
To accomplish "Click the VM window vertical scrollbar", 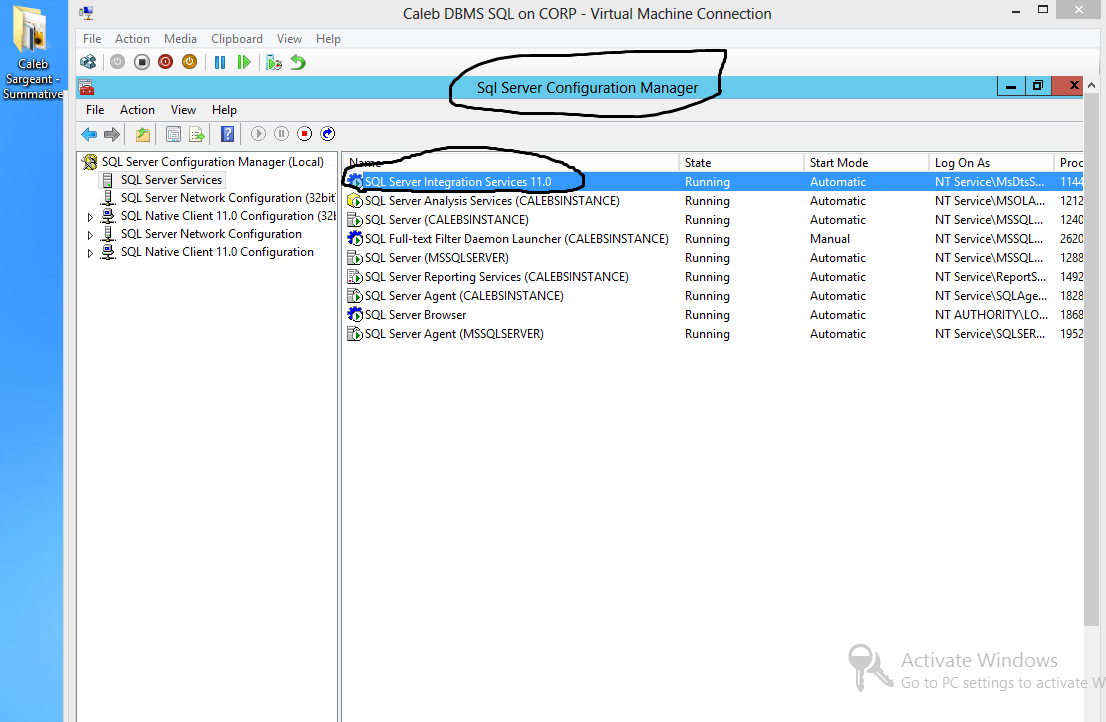I will (x=1091, y=360).
